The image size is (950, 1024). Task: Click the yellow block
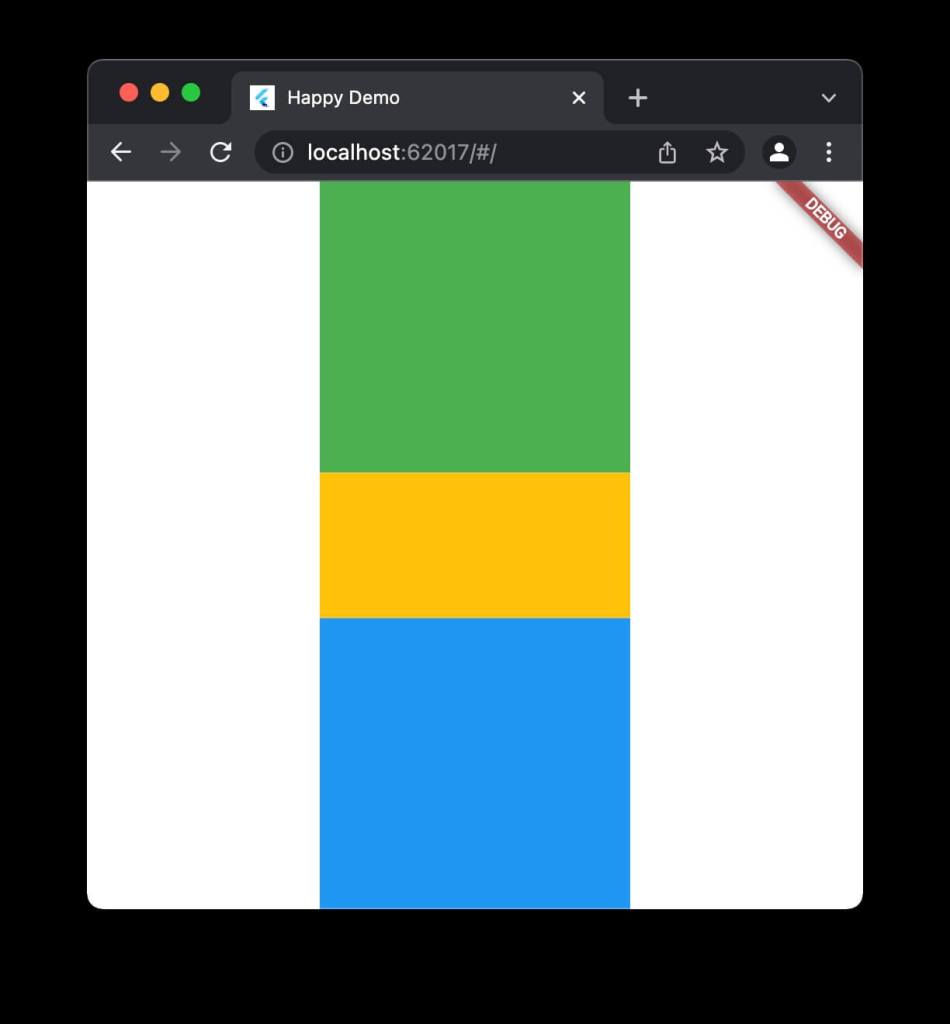point(474,545)
